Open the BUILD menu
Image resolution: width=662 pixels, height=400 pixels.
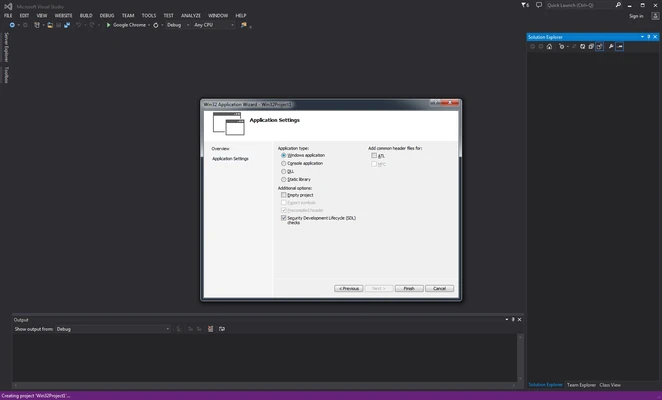pyautogui.click(x=86, y=16)
